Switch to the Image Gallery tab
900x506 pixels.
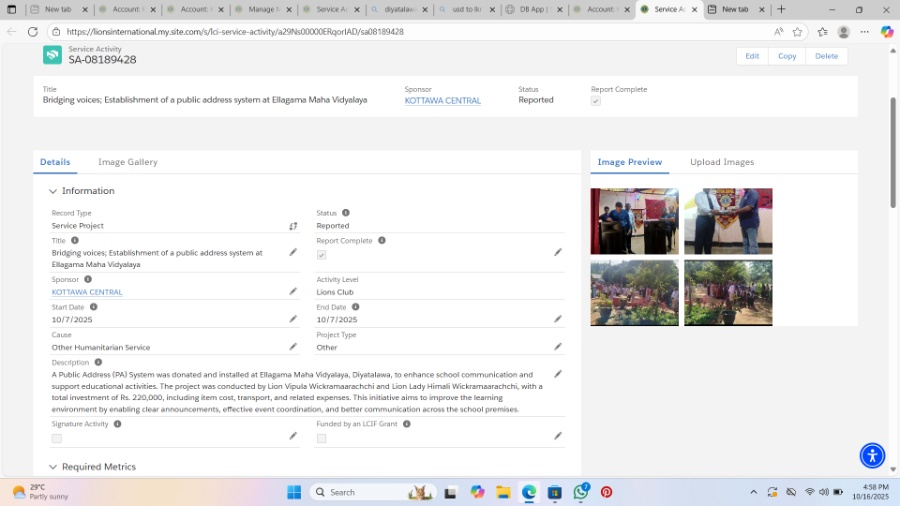pos(127,162)
